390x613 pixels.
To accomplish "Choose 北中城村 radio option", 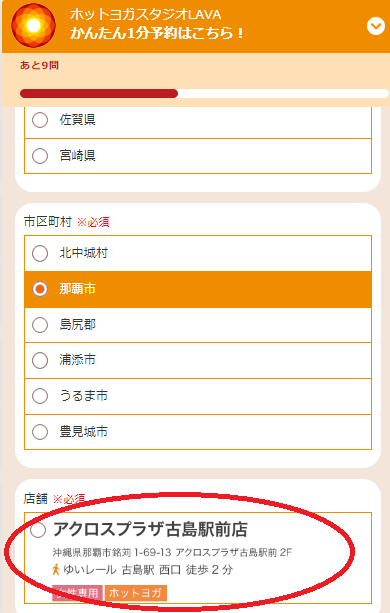I will (40, 253).
